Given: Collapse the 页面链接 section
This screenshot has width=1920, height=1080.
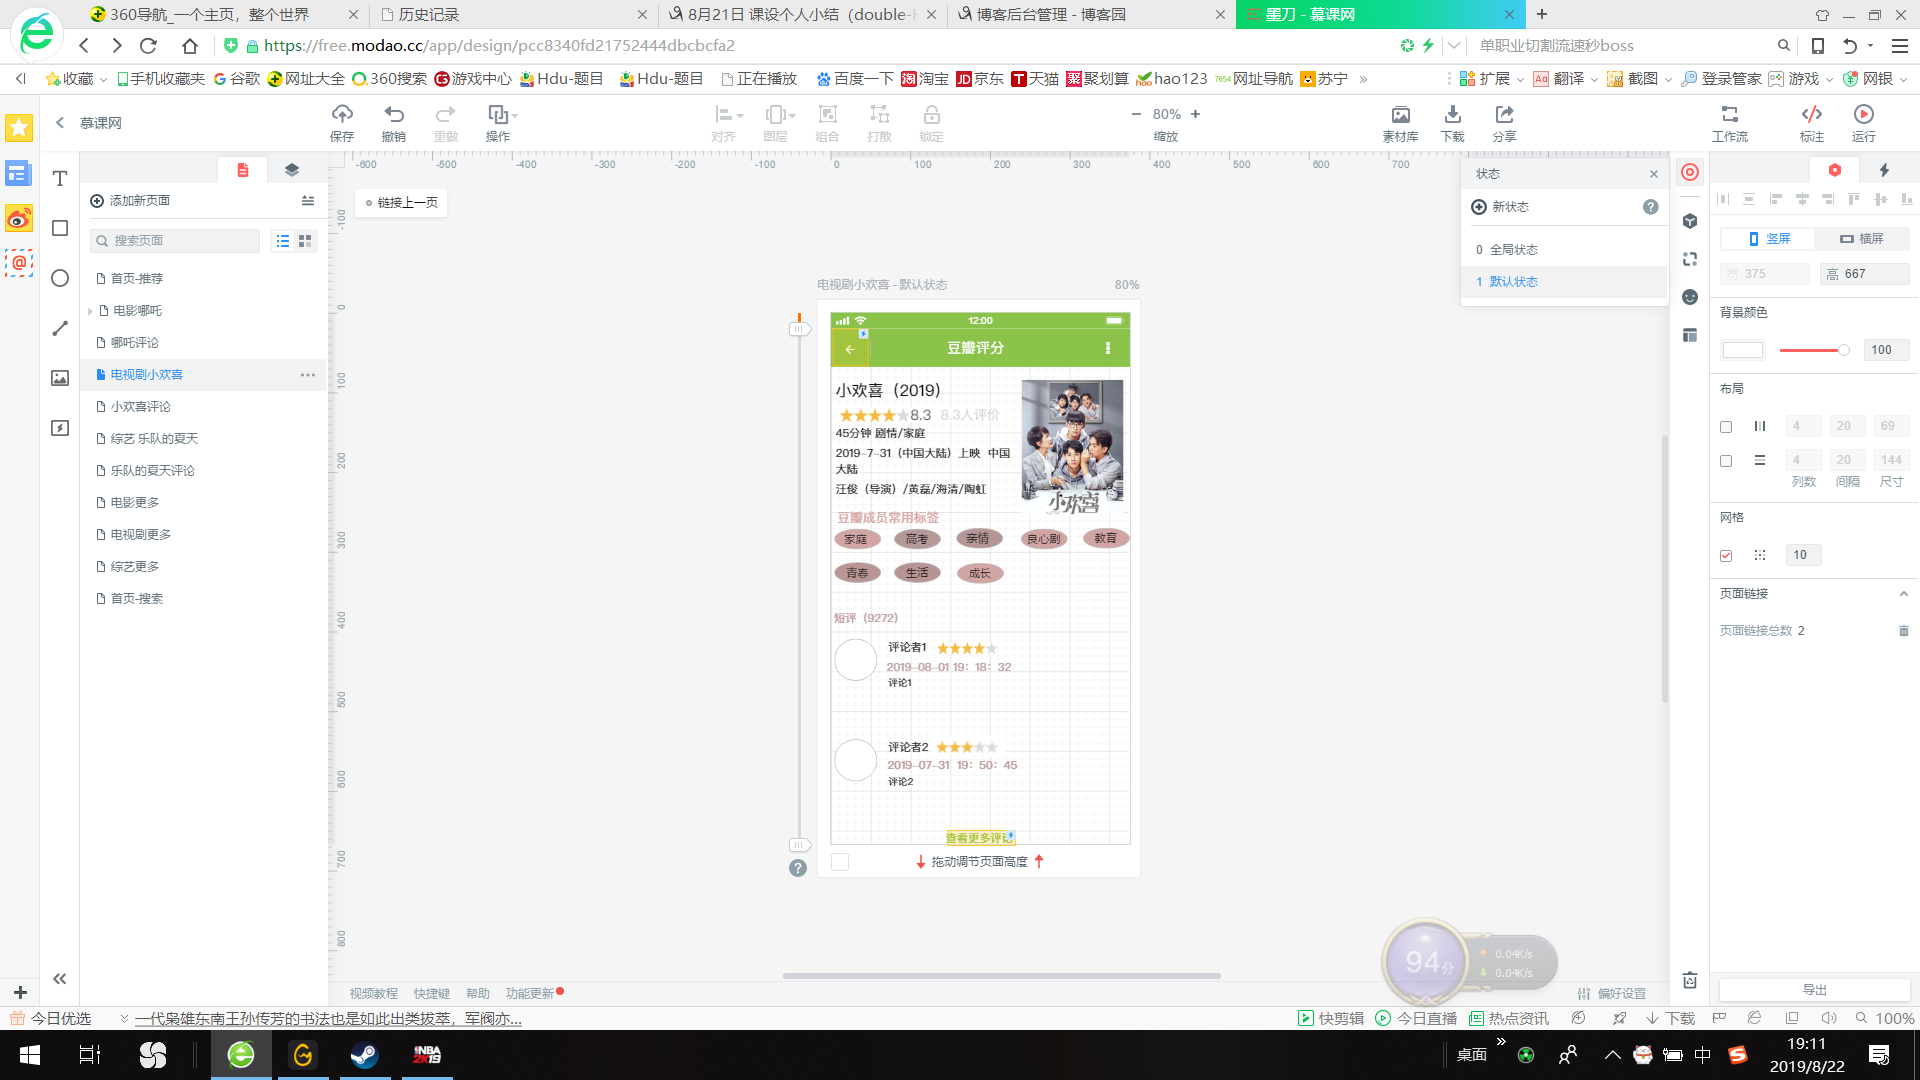Looking at the screenshot, I should [x=1903, y=594].
